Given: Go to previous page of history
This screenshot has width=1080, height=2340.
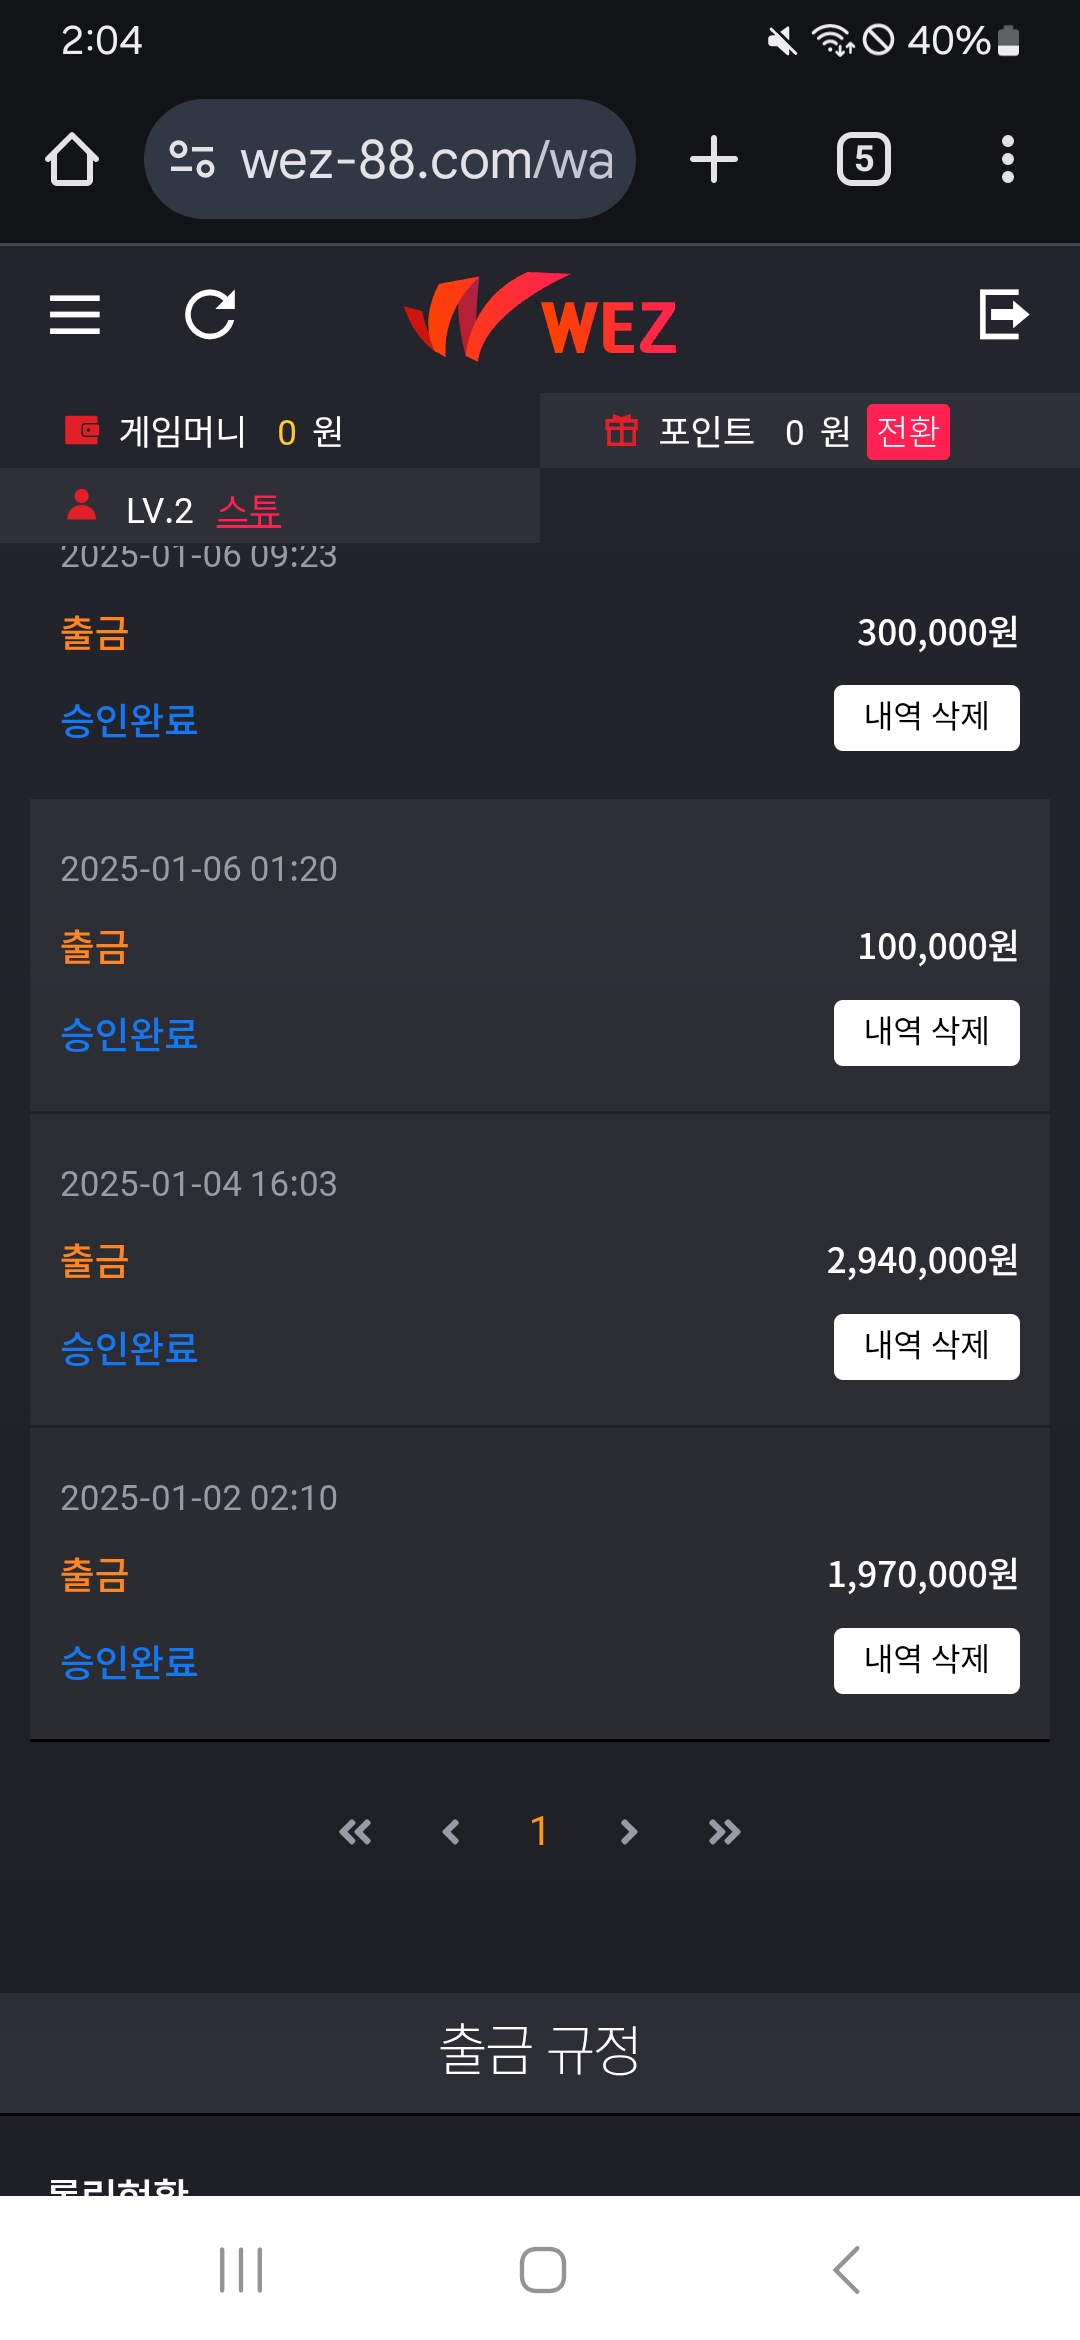Looking at the screenshot, I should point(451,1832).
